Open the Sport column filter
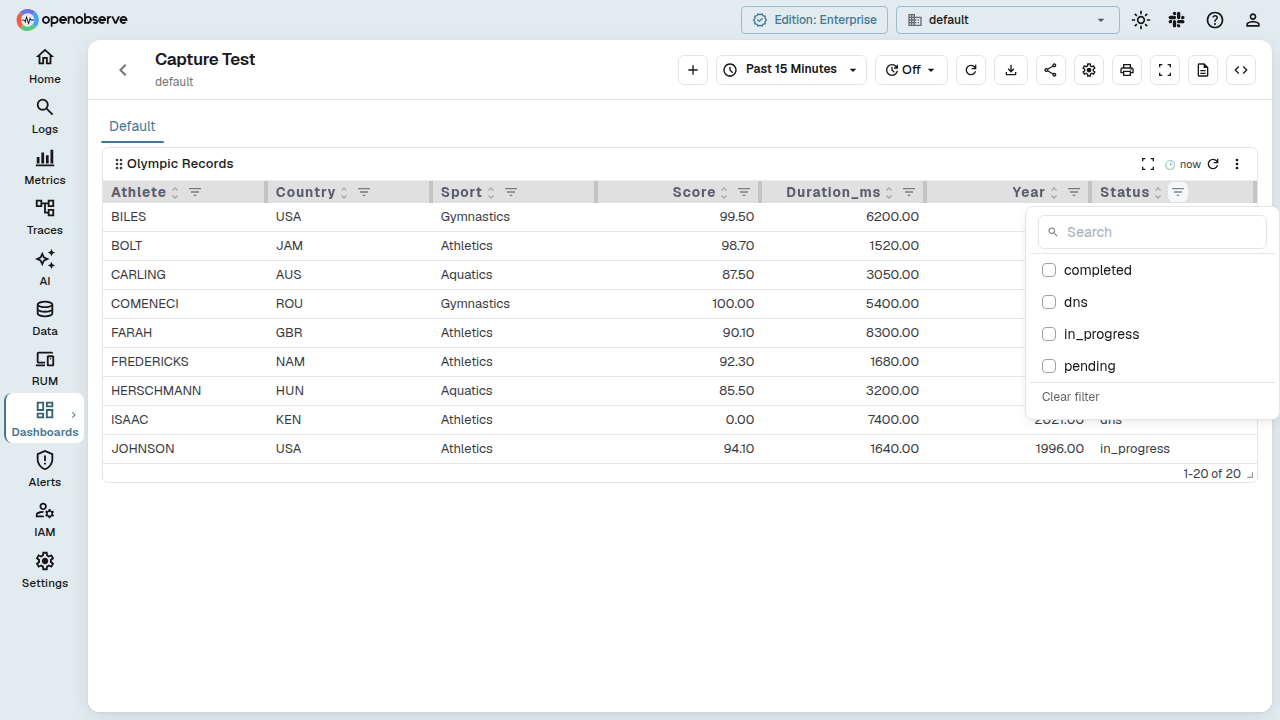1280x720 pixels. [511, 192]
